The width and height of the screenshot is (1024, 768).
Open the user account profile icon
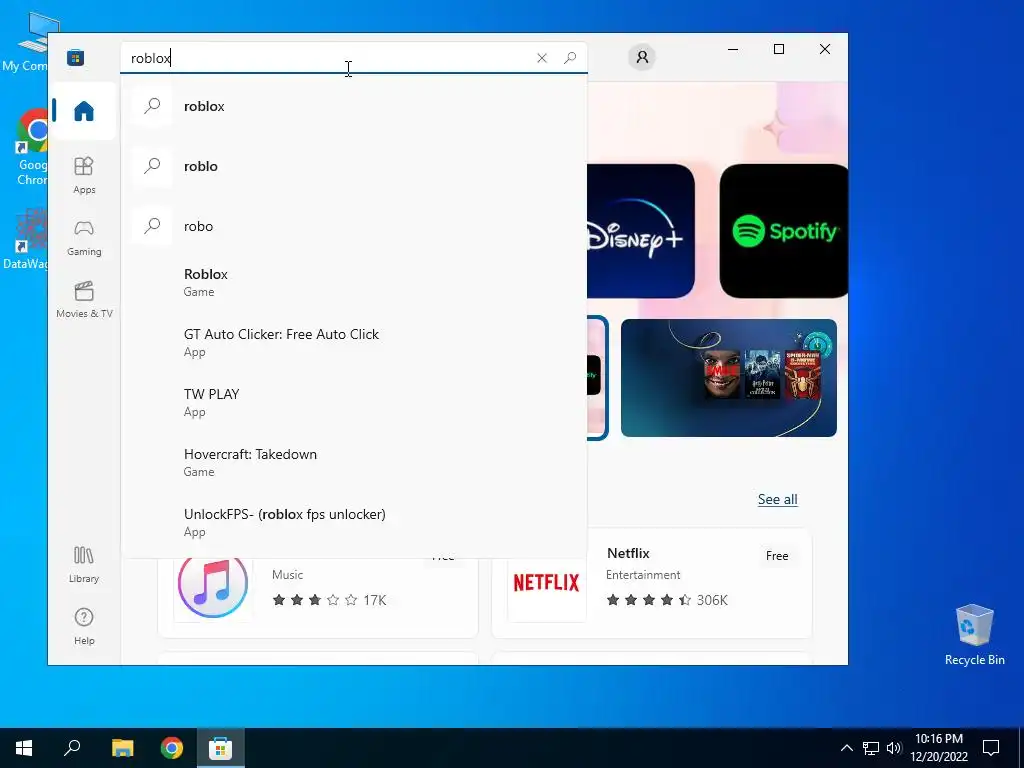tap(642, 57)
